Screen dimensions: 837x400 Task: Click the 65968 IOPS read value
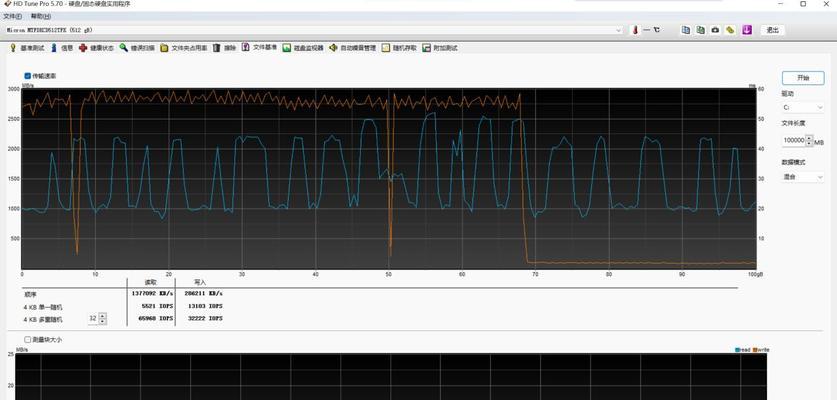[x=155, y=318]
